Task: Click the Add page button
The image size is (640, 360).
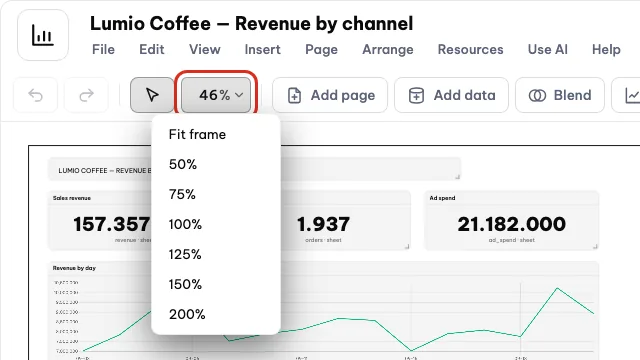Action: coord(330,95)
